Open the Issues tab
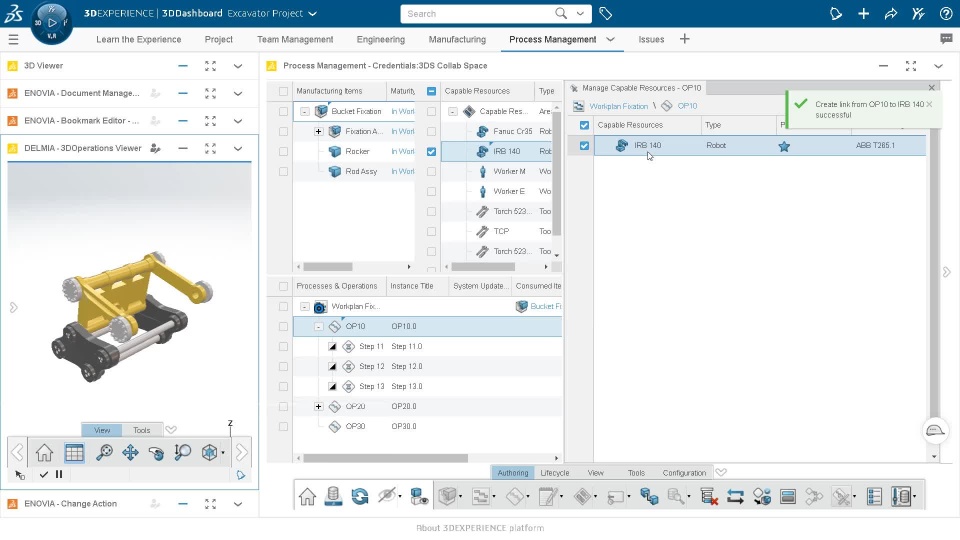Image resolution: width=960 pixels, height=540 pixels. click(651, 39)
